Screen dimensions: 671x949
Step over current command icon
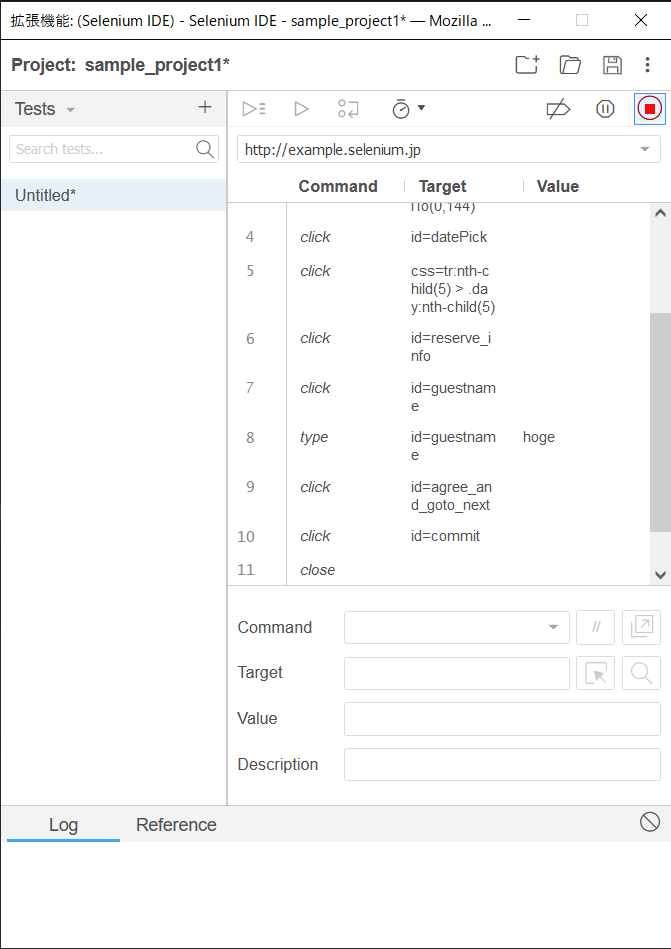coord(349,109)
